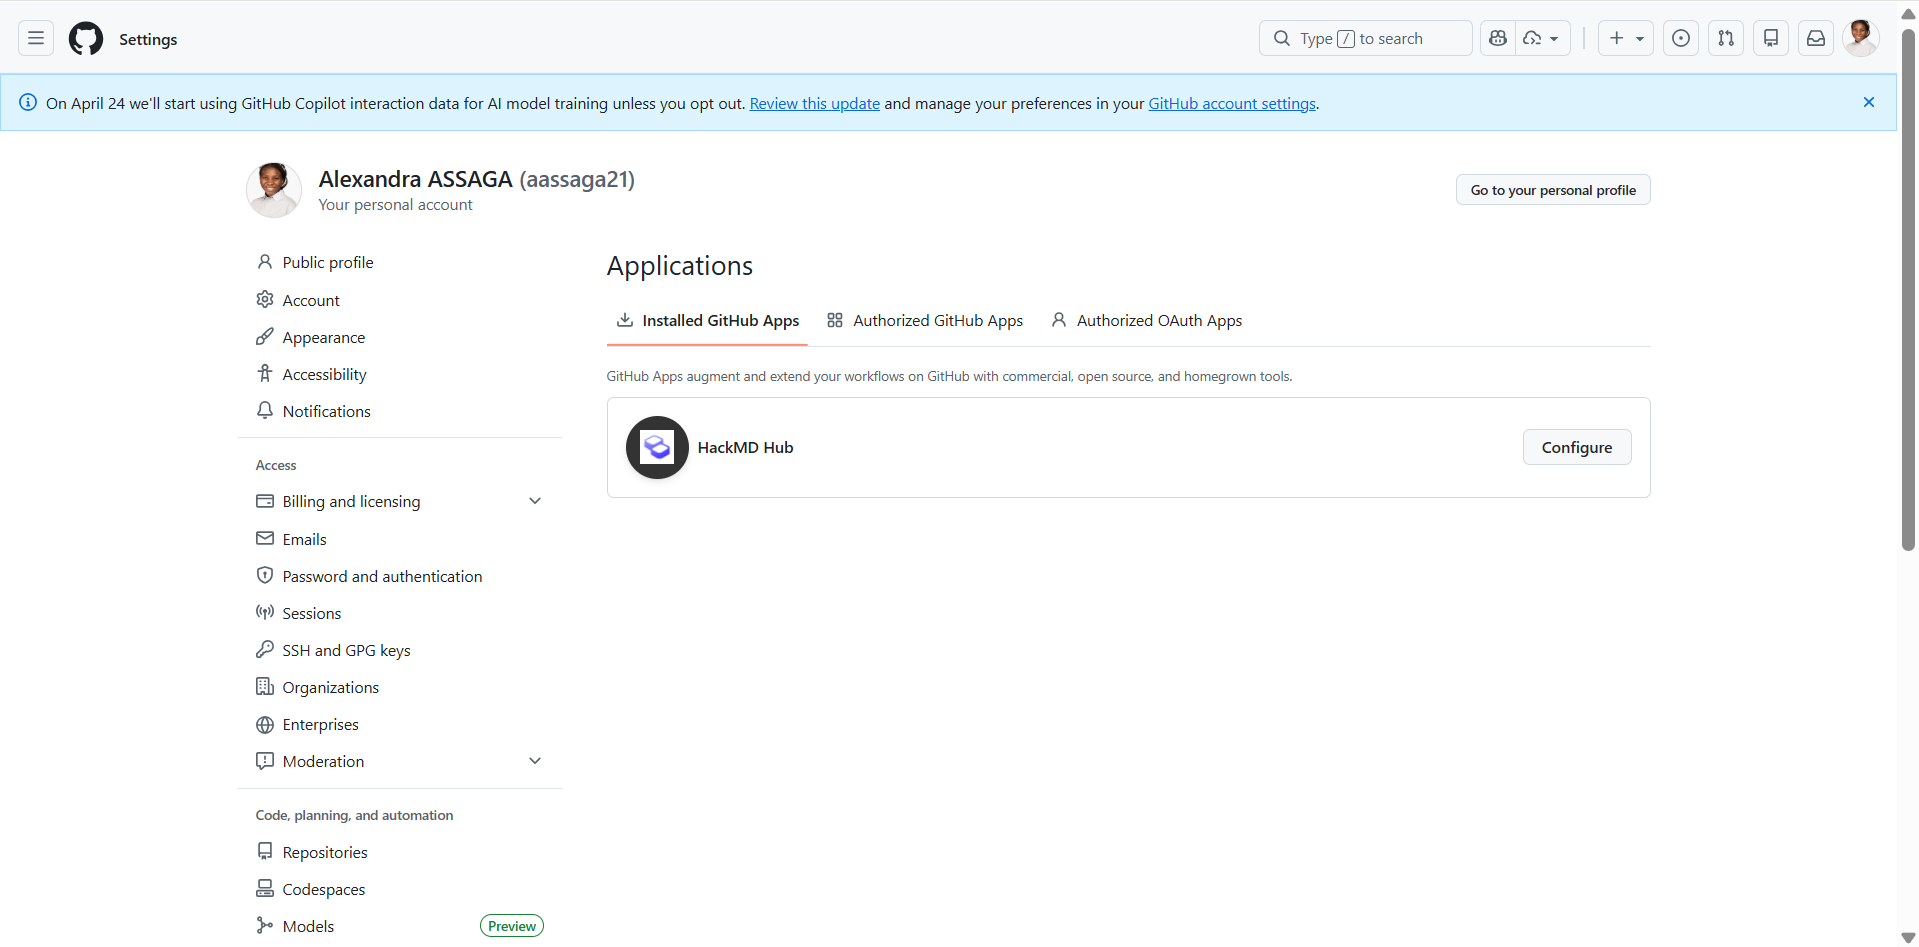Open Organizations settings
The width and height of the screenshot is (1919, 947).
click(x=400, y=687)
